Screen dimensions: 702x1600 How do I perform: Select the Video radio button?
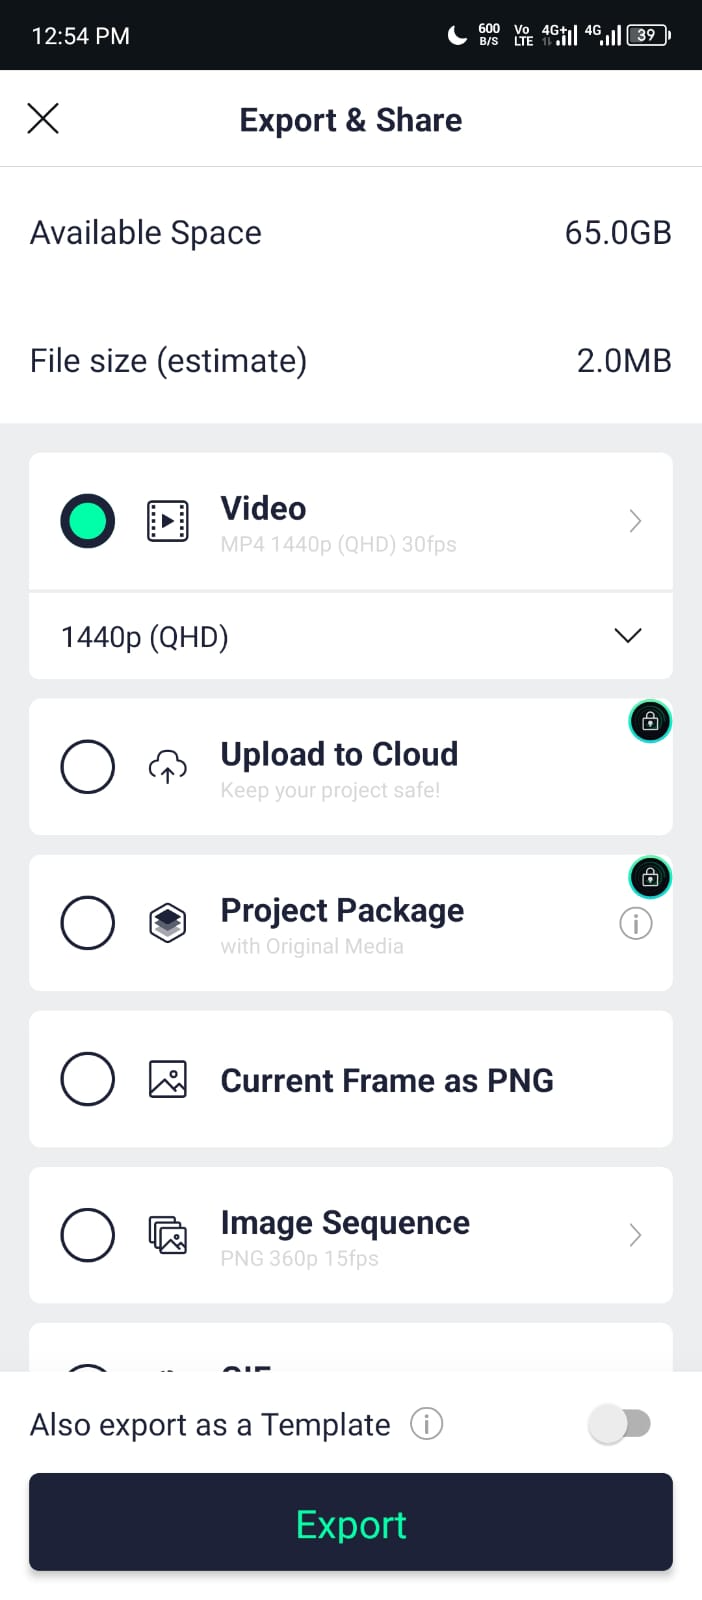[88, 521]
